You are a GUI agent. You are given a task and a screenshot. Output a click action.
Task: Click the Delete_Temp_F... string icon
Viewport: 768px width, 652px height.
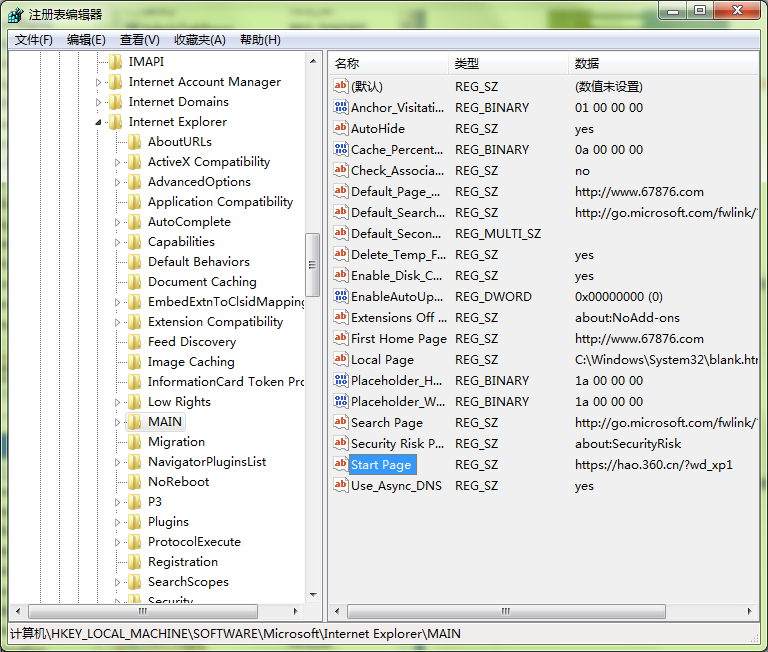click(x=340, y=254)
